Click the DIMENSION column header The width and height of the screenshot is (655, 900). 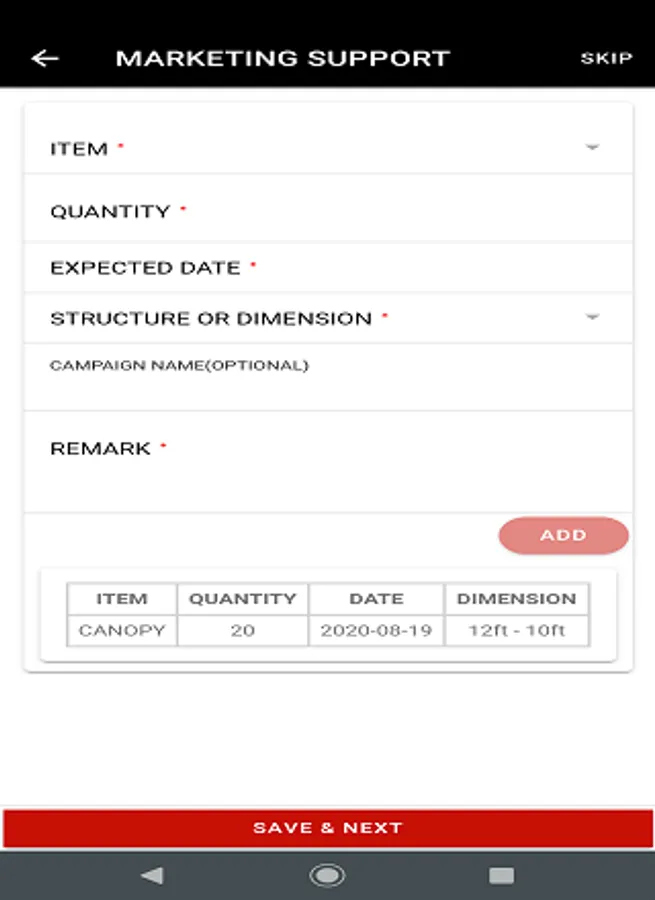click(516, 599)
